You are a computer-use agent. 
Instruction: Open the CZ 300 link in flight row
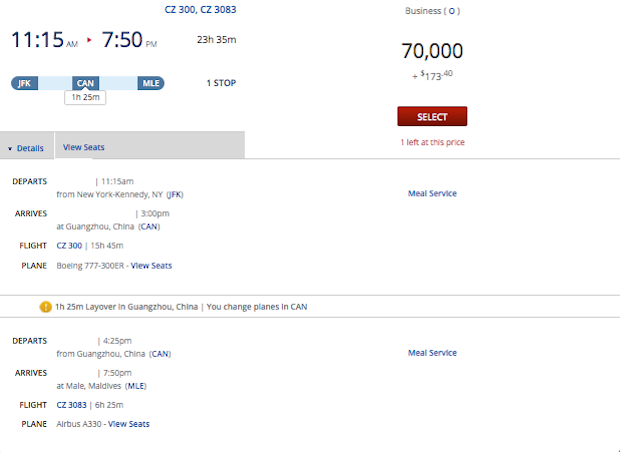click(x=71, y=245)
